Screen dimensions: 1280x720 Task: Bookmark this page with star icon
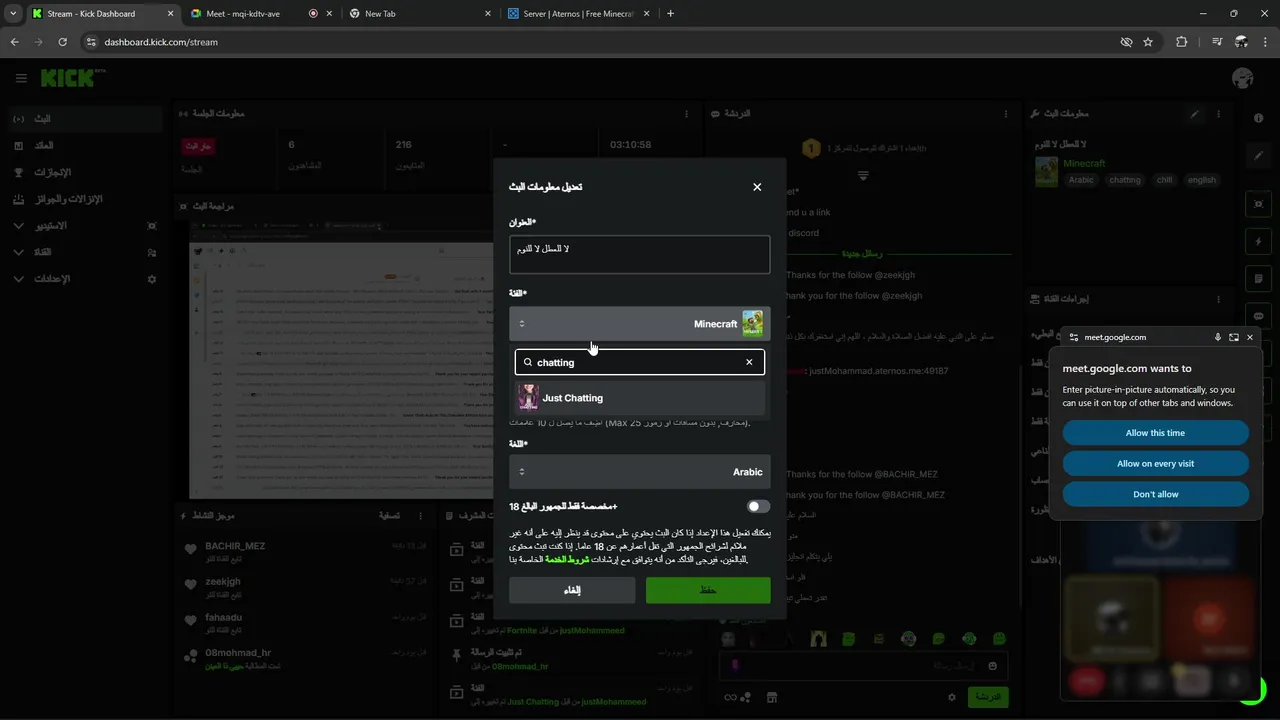1148,42
